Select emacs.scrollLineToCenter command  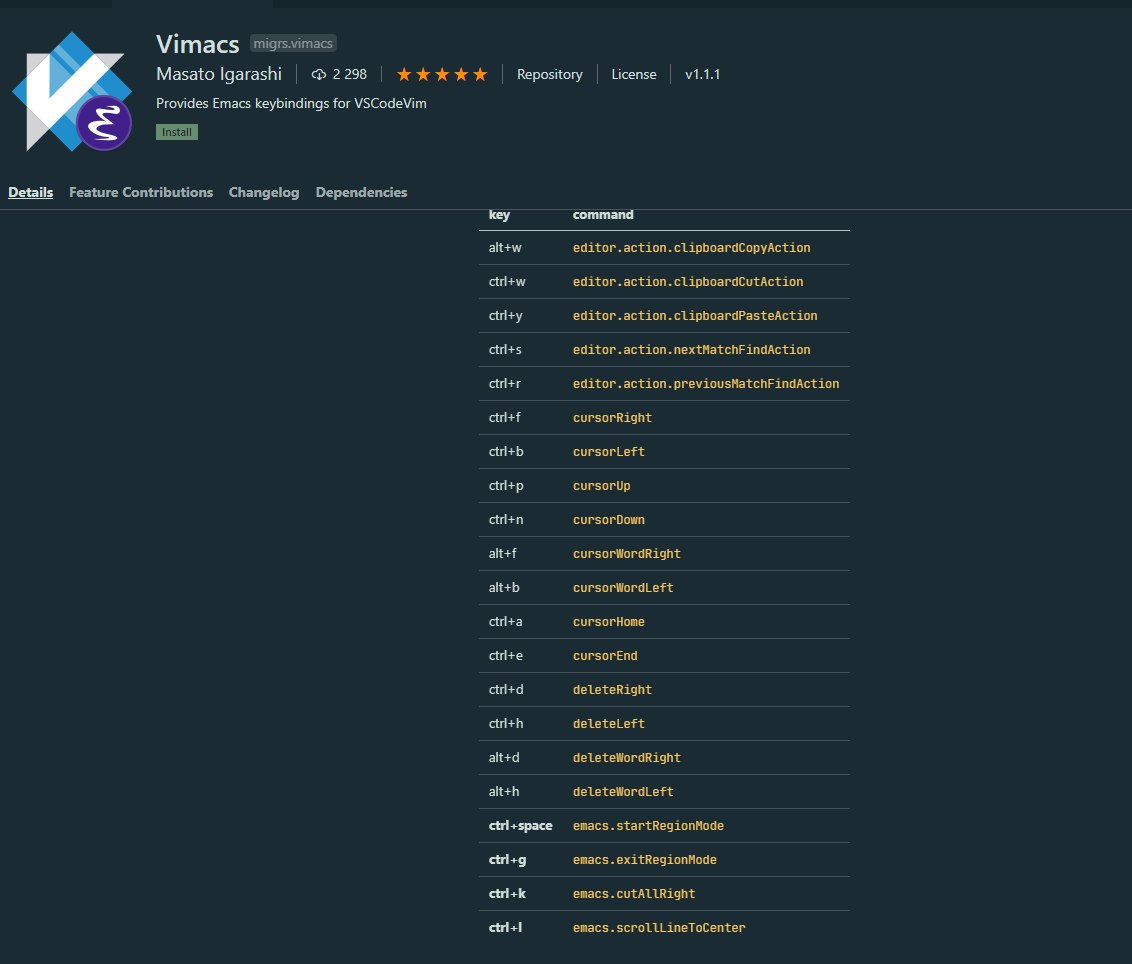point(658,927)
